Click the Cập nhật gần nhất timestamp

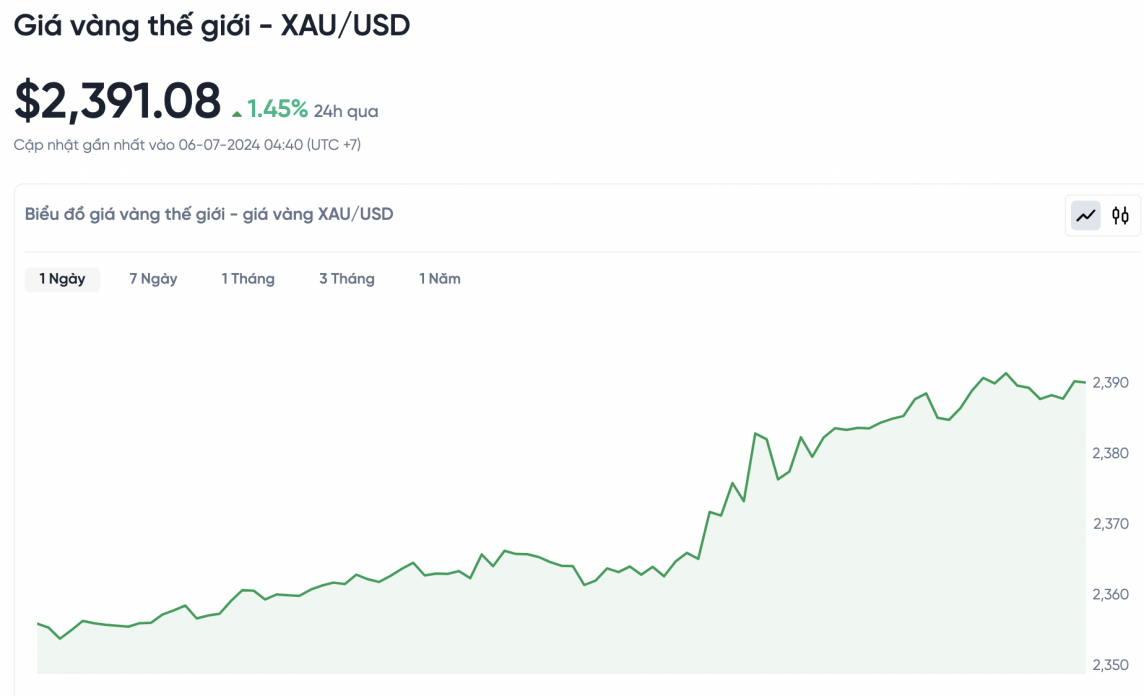pos(187,145)
